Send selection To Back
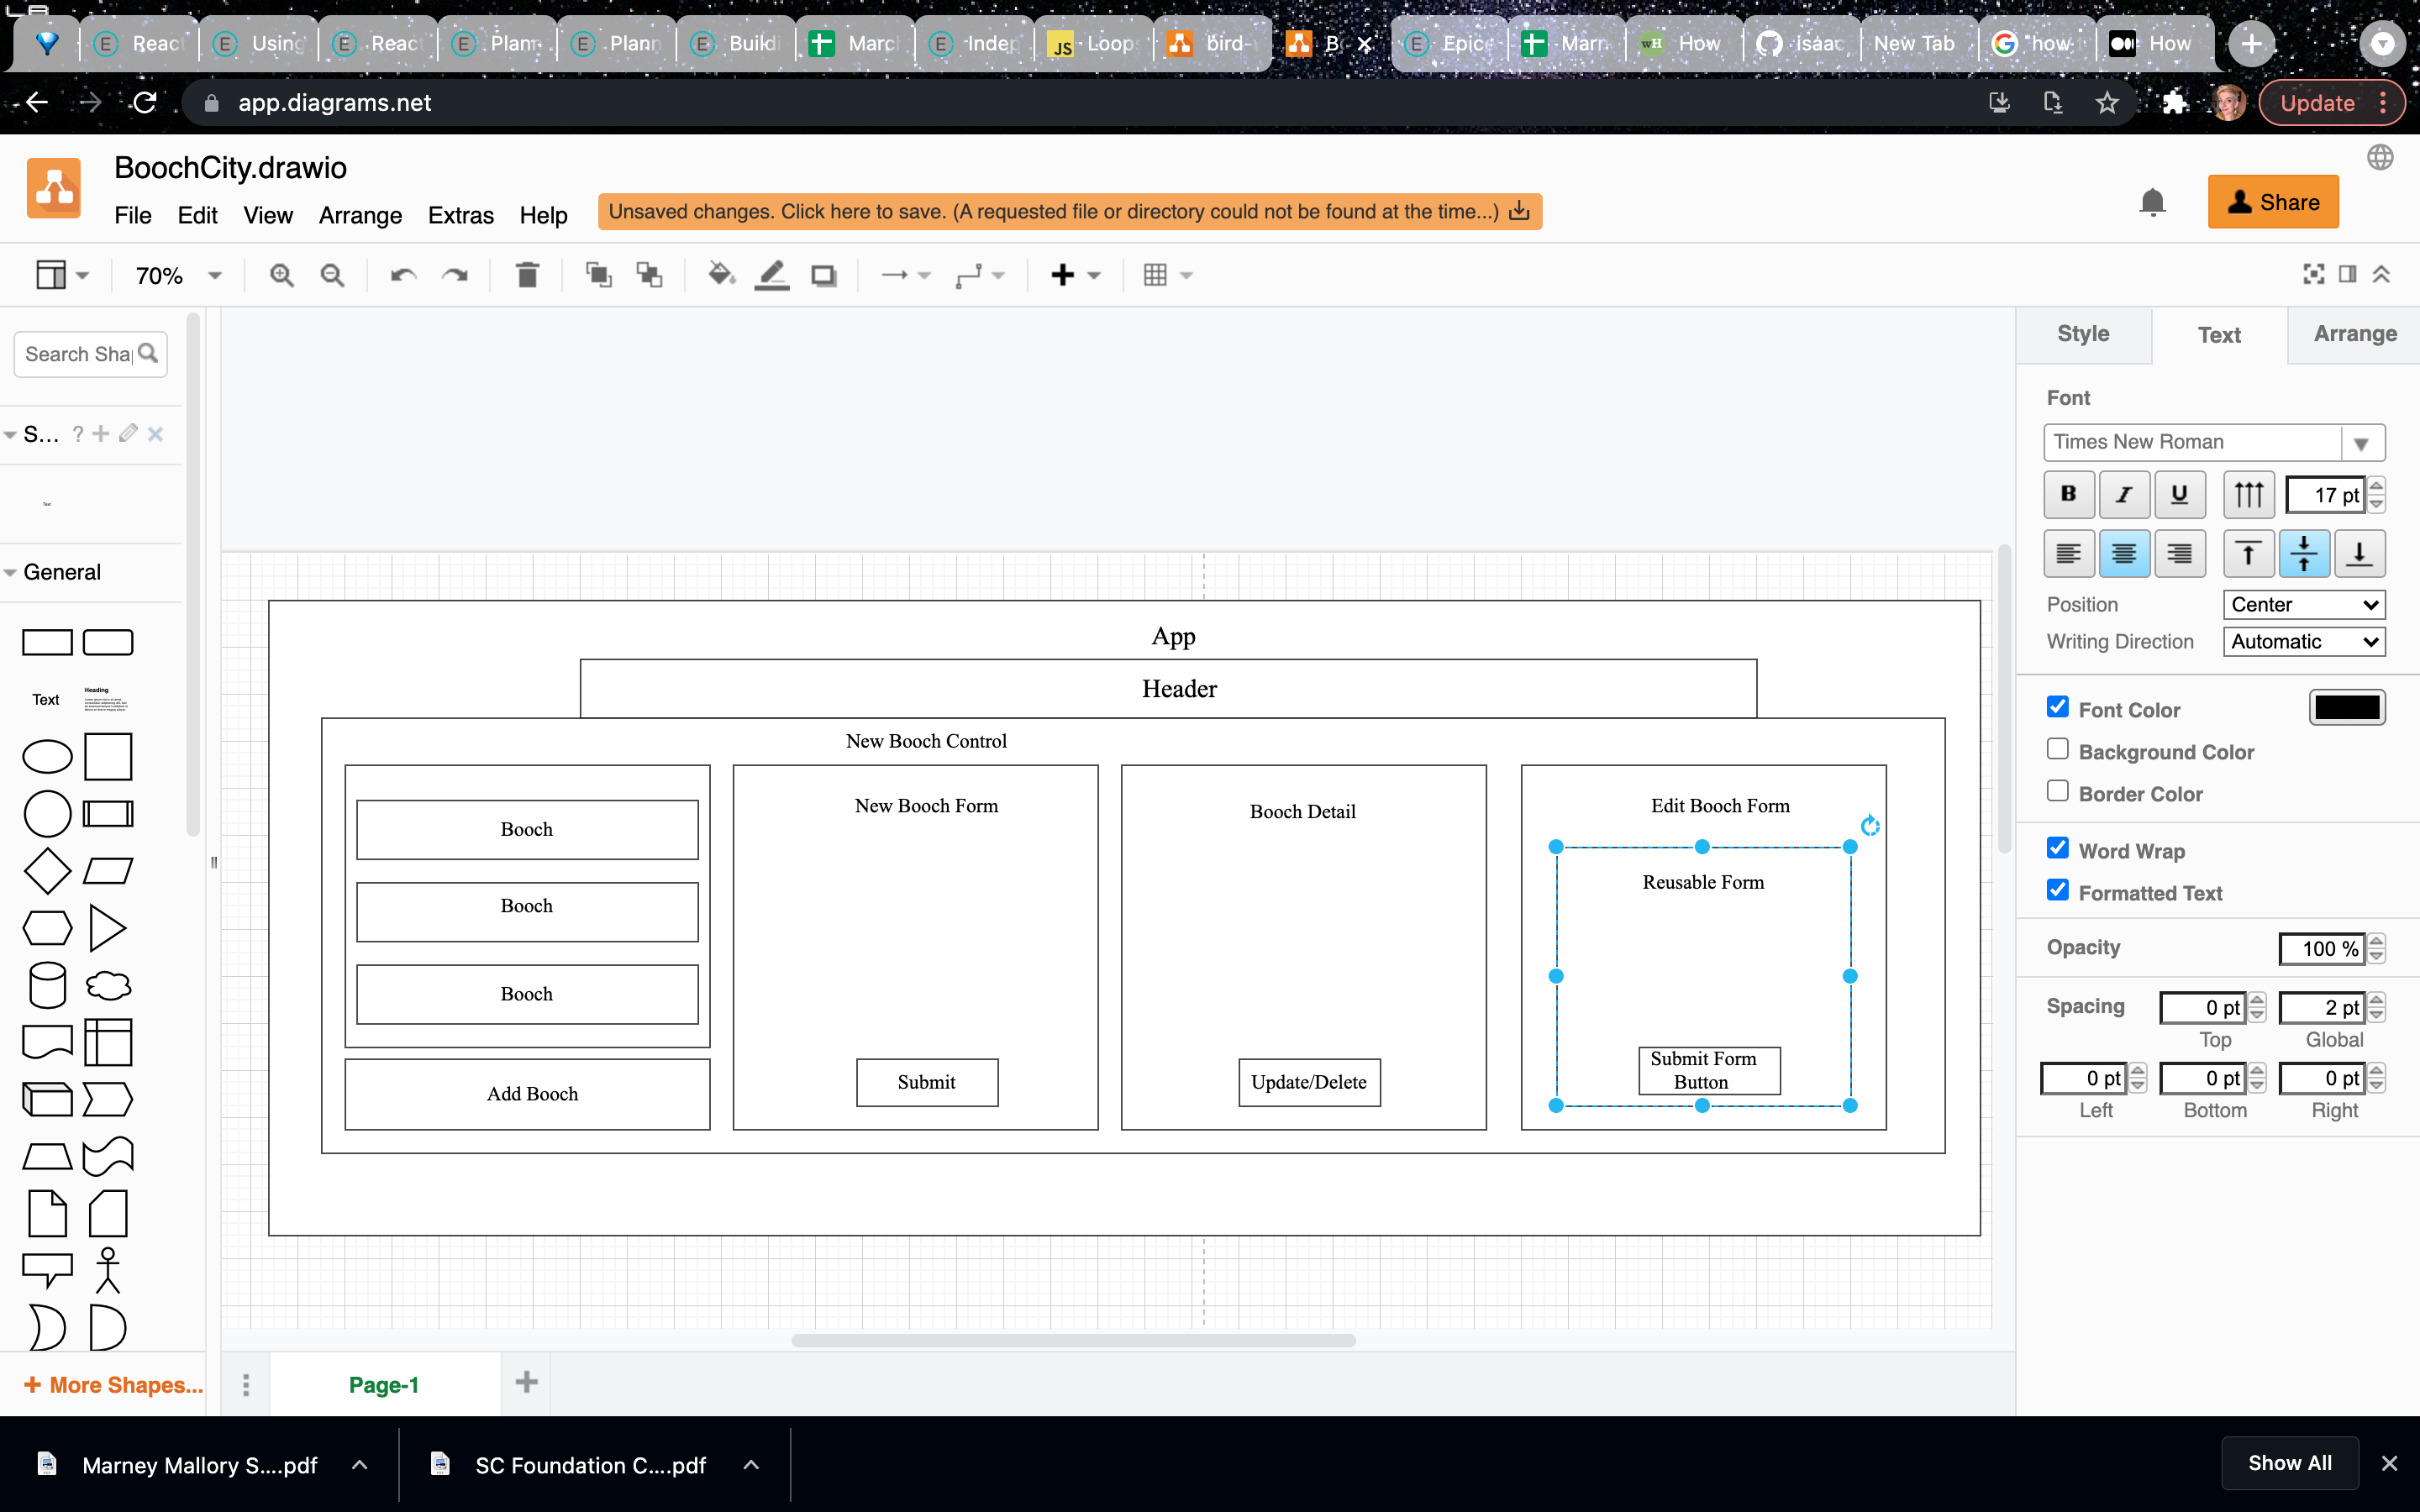 pyautogui.click(x=650, y=275)
